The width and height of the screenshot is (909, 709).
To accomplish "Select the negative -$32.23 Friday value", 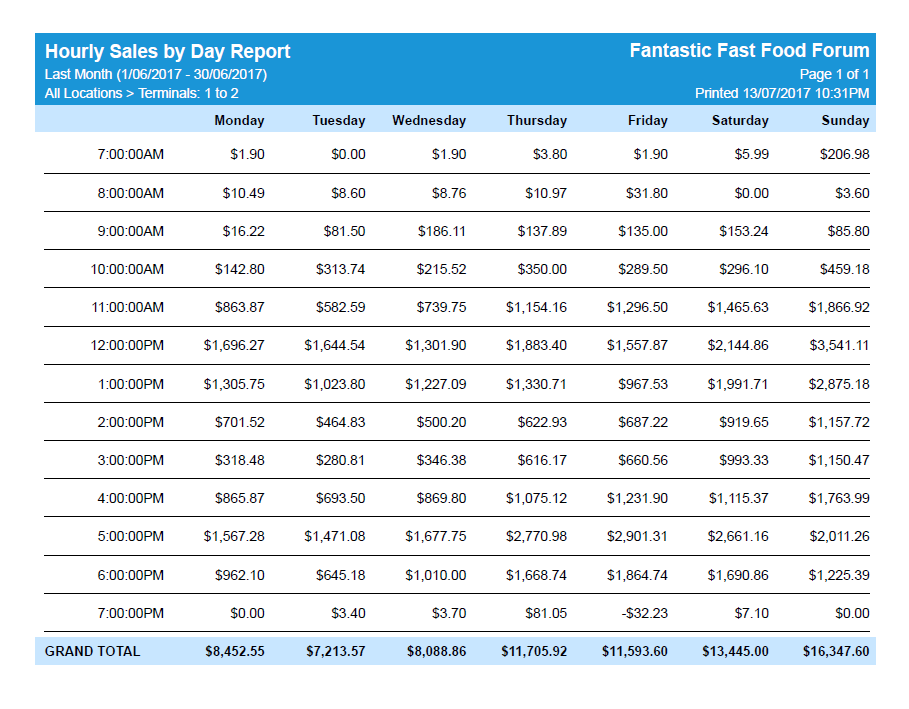I will (x=642, y=614).
